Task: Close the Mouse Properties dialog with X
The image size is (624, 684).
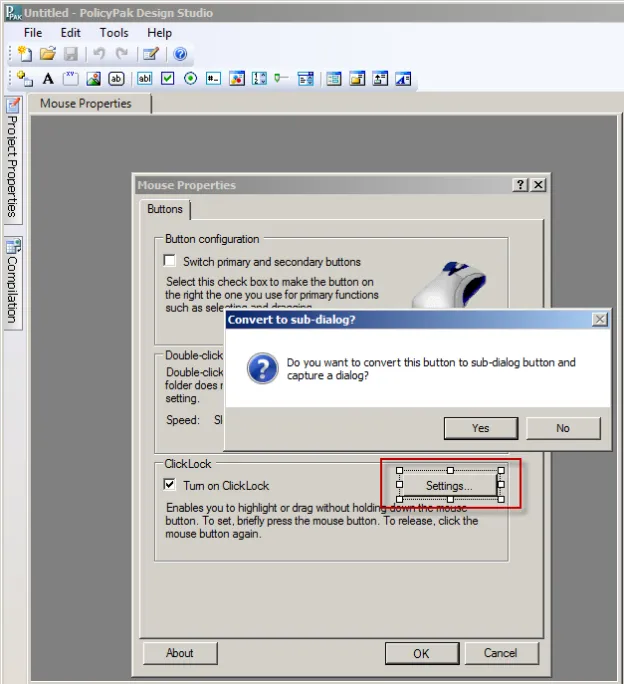Action: [538, 185]
